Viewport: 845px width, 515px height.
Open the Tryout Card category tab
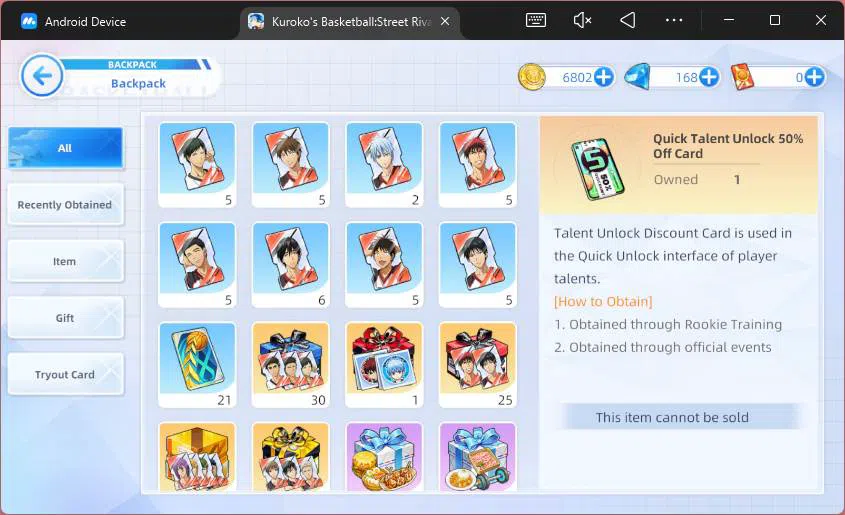(65, 374)
